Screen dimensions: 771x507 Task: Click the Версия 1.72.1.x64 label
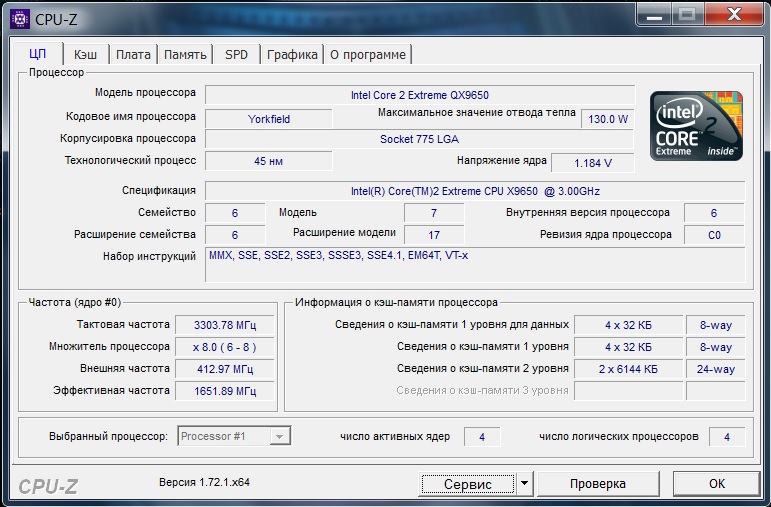click(x=205, y=482)
